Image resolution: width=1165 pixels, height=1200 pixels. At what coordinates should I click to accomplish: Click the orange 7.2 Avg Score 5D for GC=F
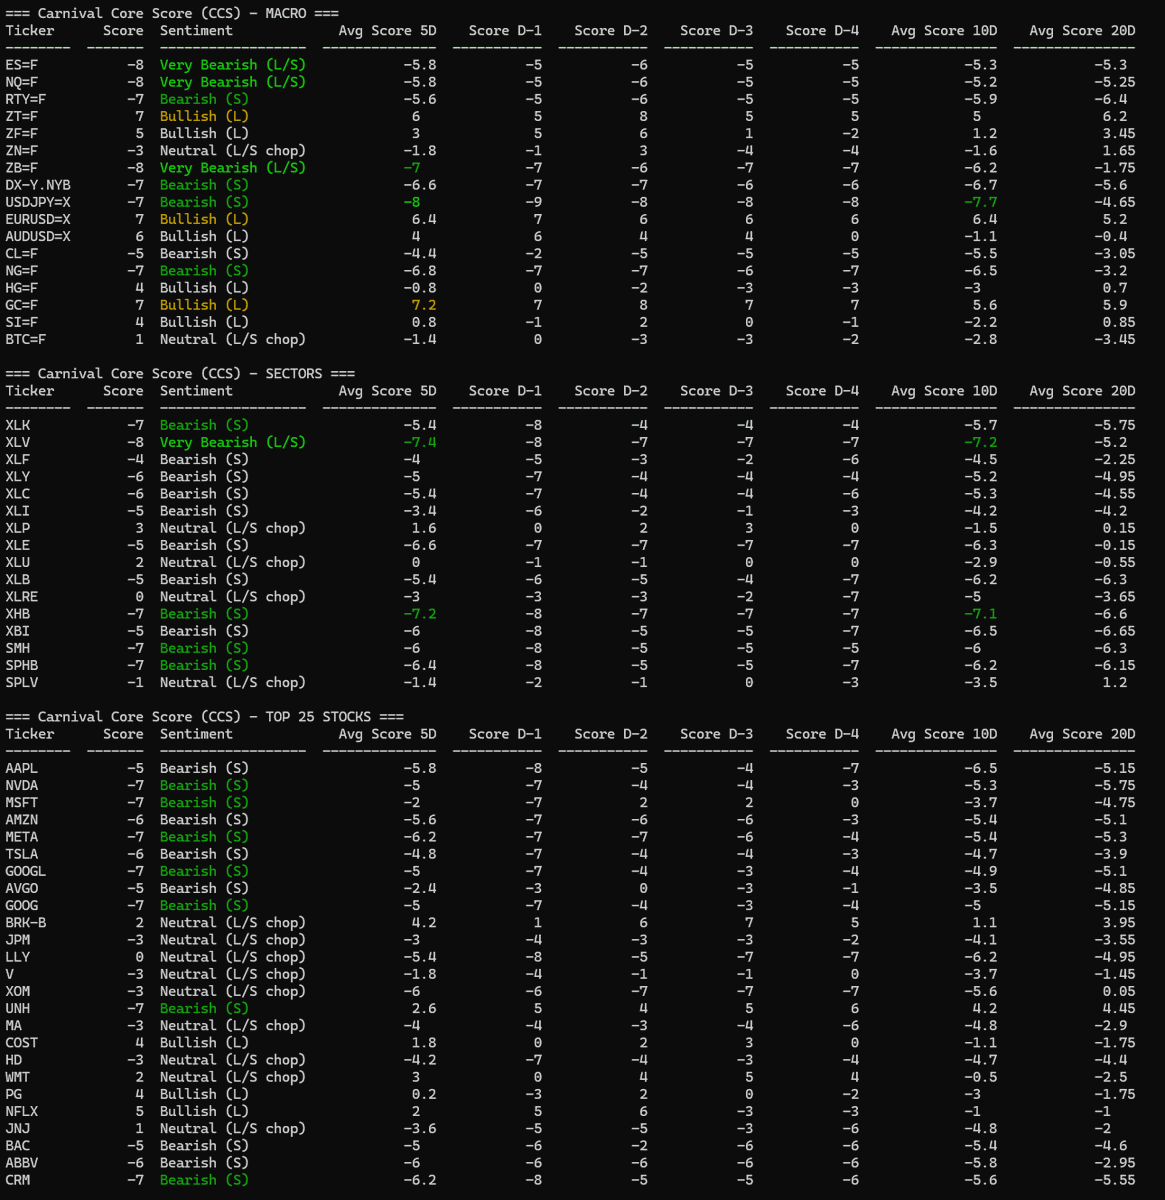coord(423,305)
